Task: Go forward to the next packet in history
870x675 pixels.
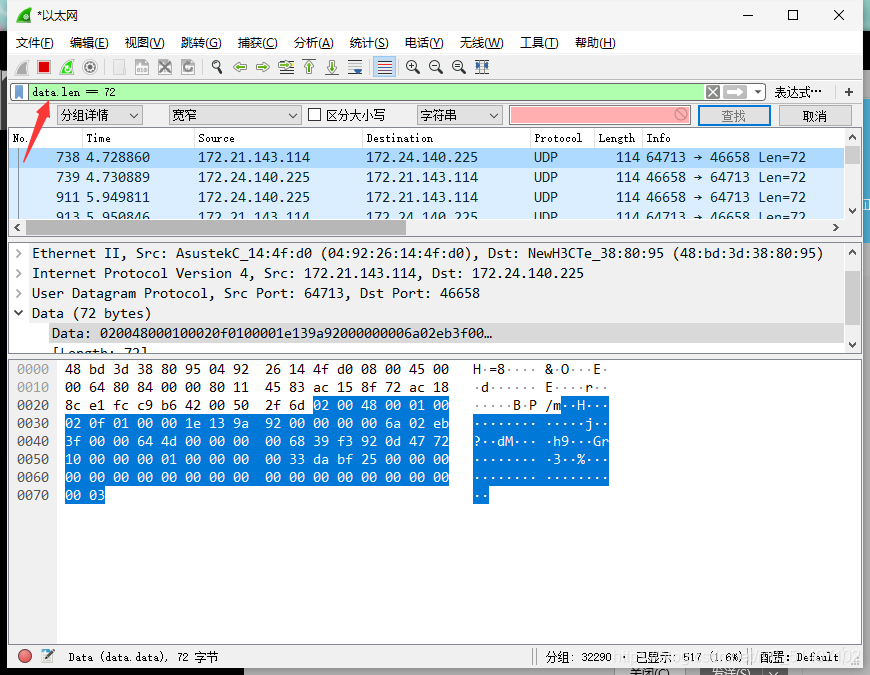Action: tap(262, 67)
